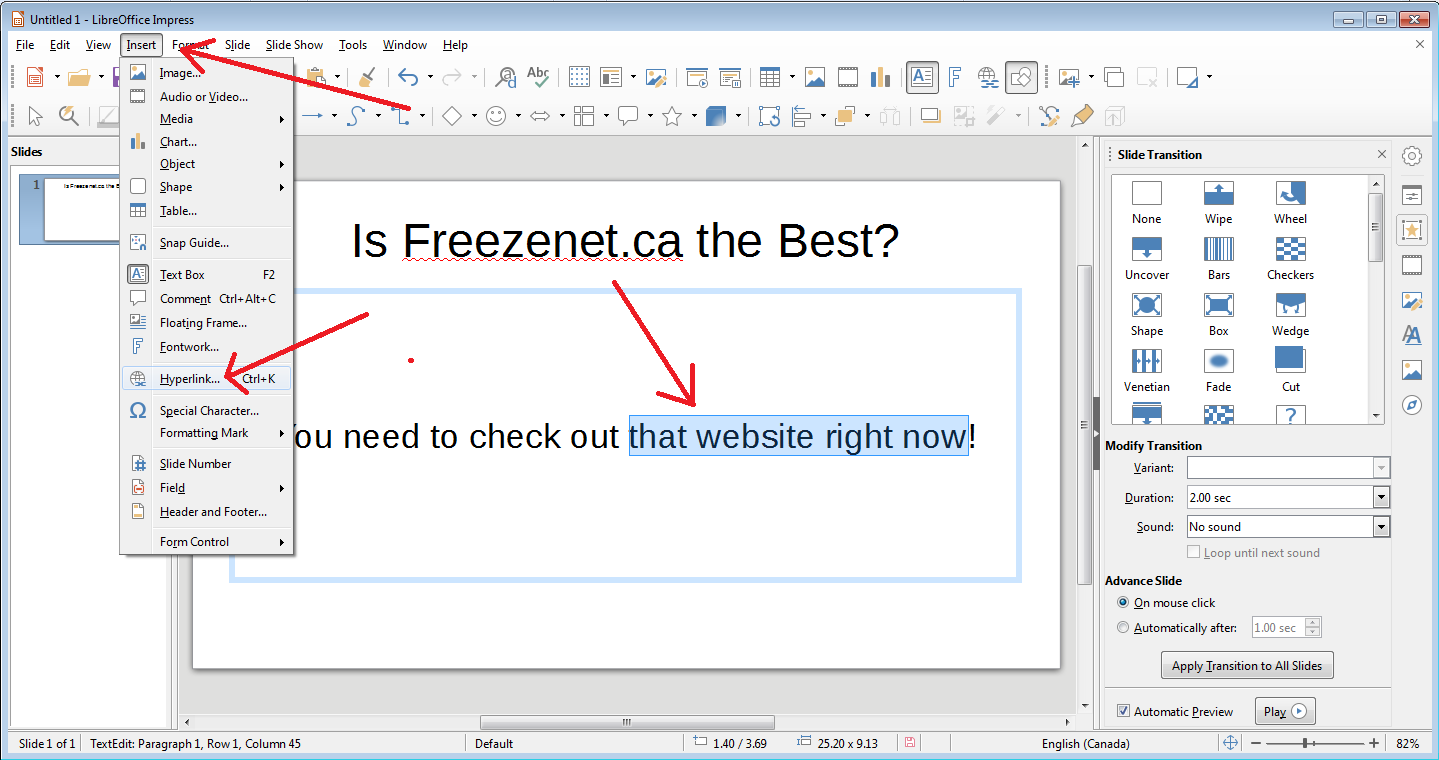Image resolution: width=1439 pixels, height=760 pixels.
Task: Enable Automatic Preview checkbox
Action: [x=1123, y=711]
